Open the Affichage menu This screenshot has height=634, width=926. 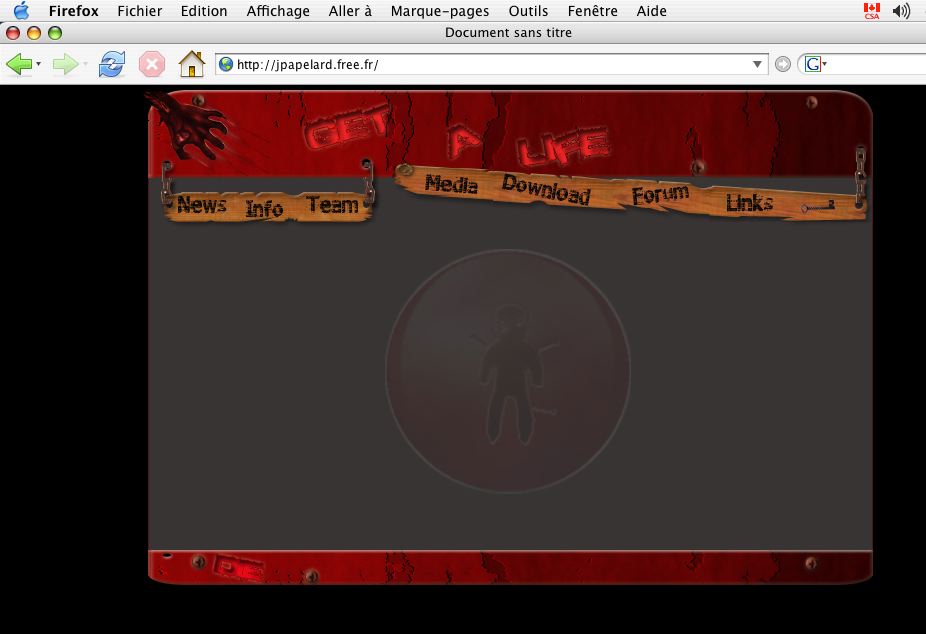point(278,11)
